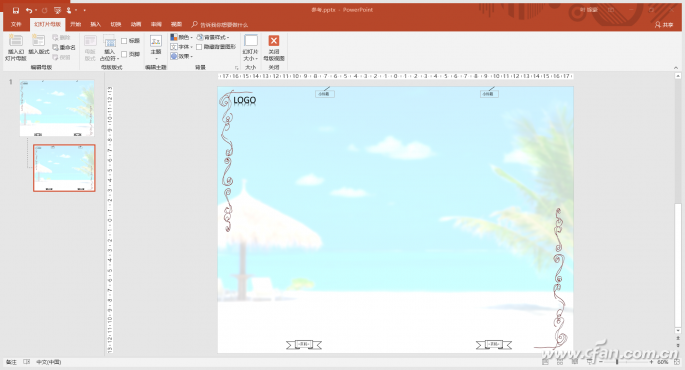The image size is (685, 370).
Task: Click the 保留 (Preserve) button
Action: coord(61,57)
